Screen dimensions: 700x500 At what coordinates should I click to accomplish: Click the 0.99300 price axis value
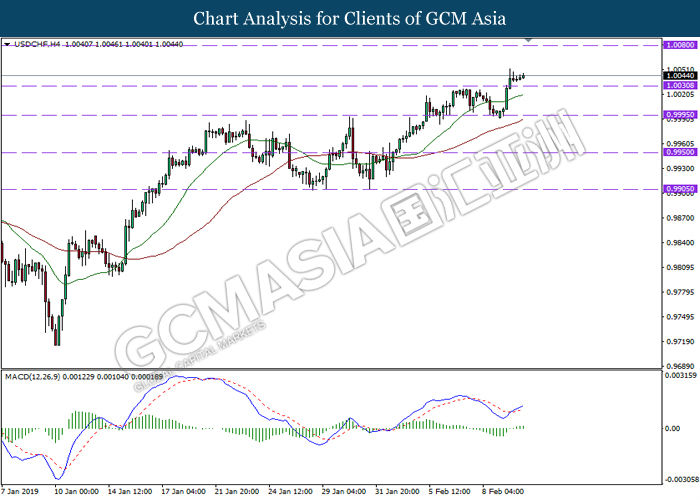680,169
